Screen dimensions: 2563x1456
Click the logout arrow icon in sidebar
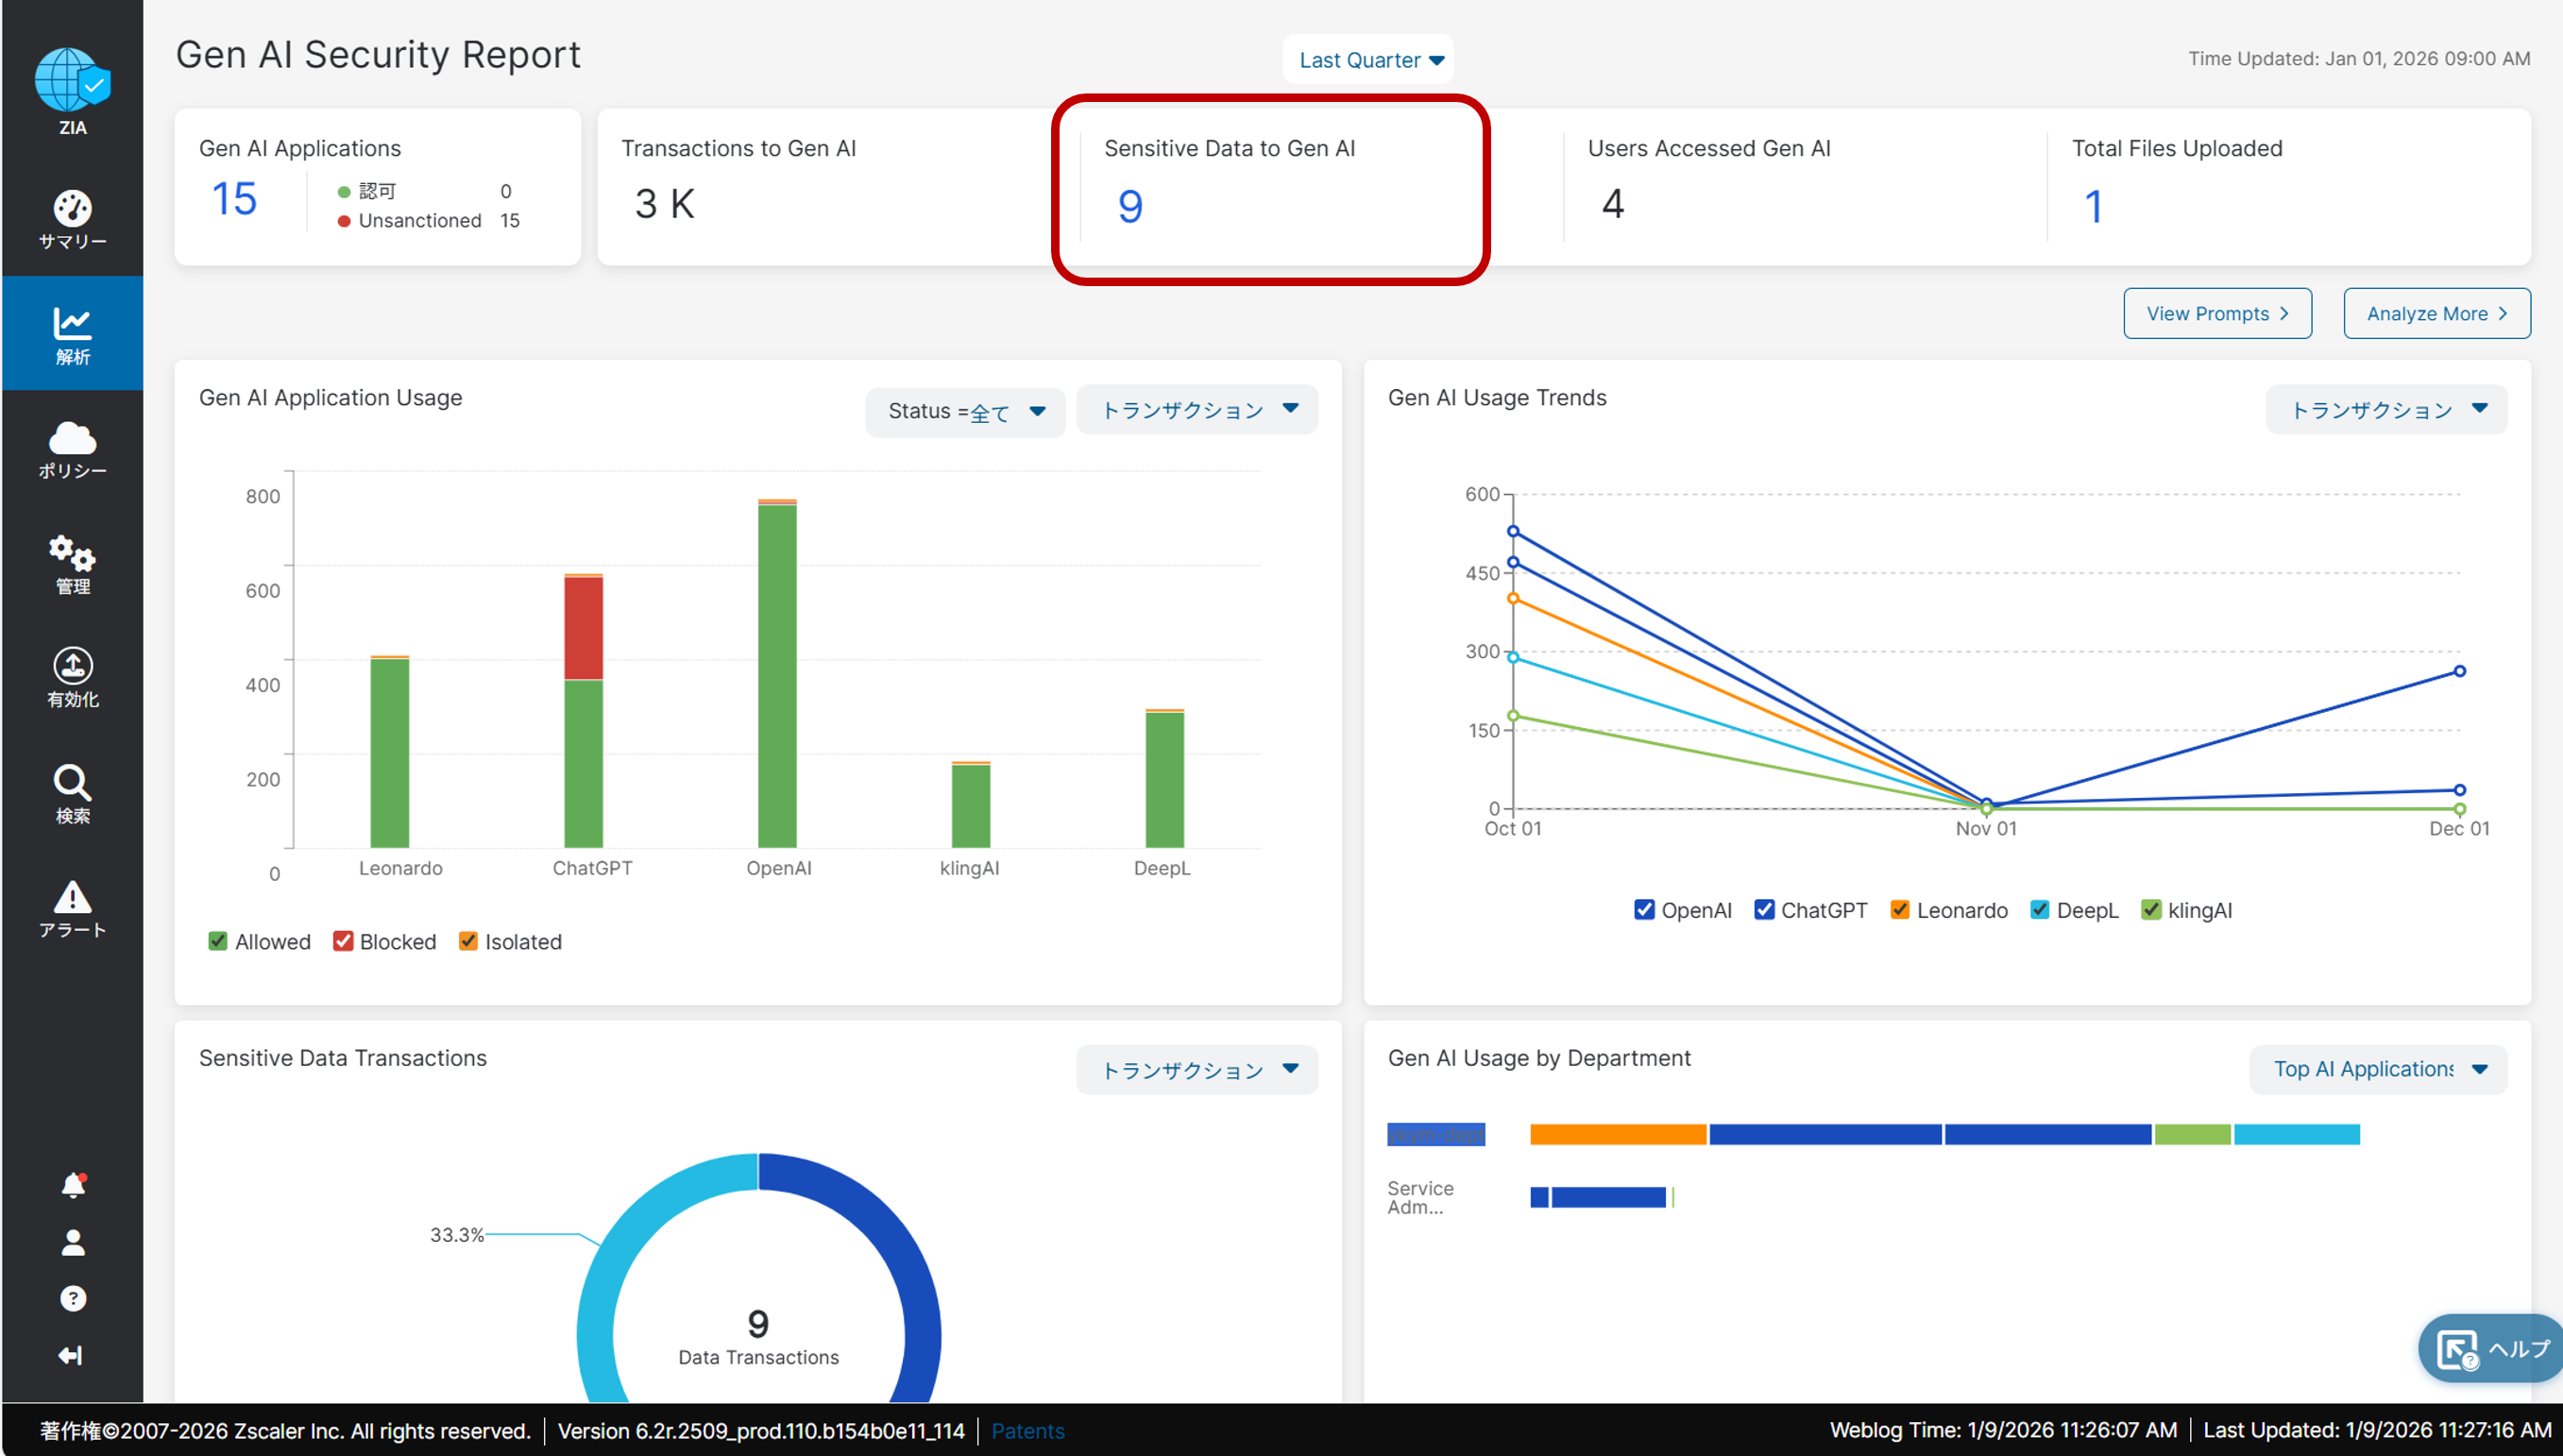click(x=72, y=1355)
